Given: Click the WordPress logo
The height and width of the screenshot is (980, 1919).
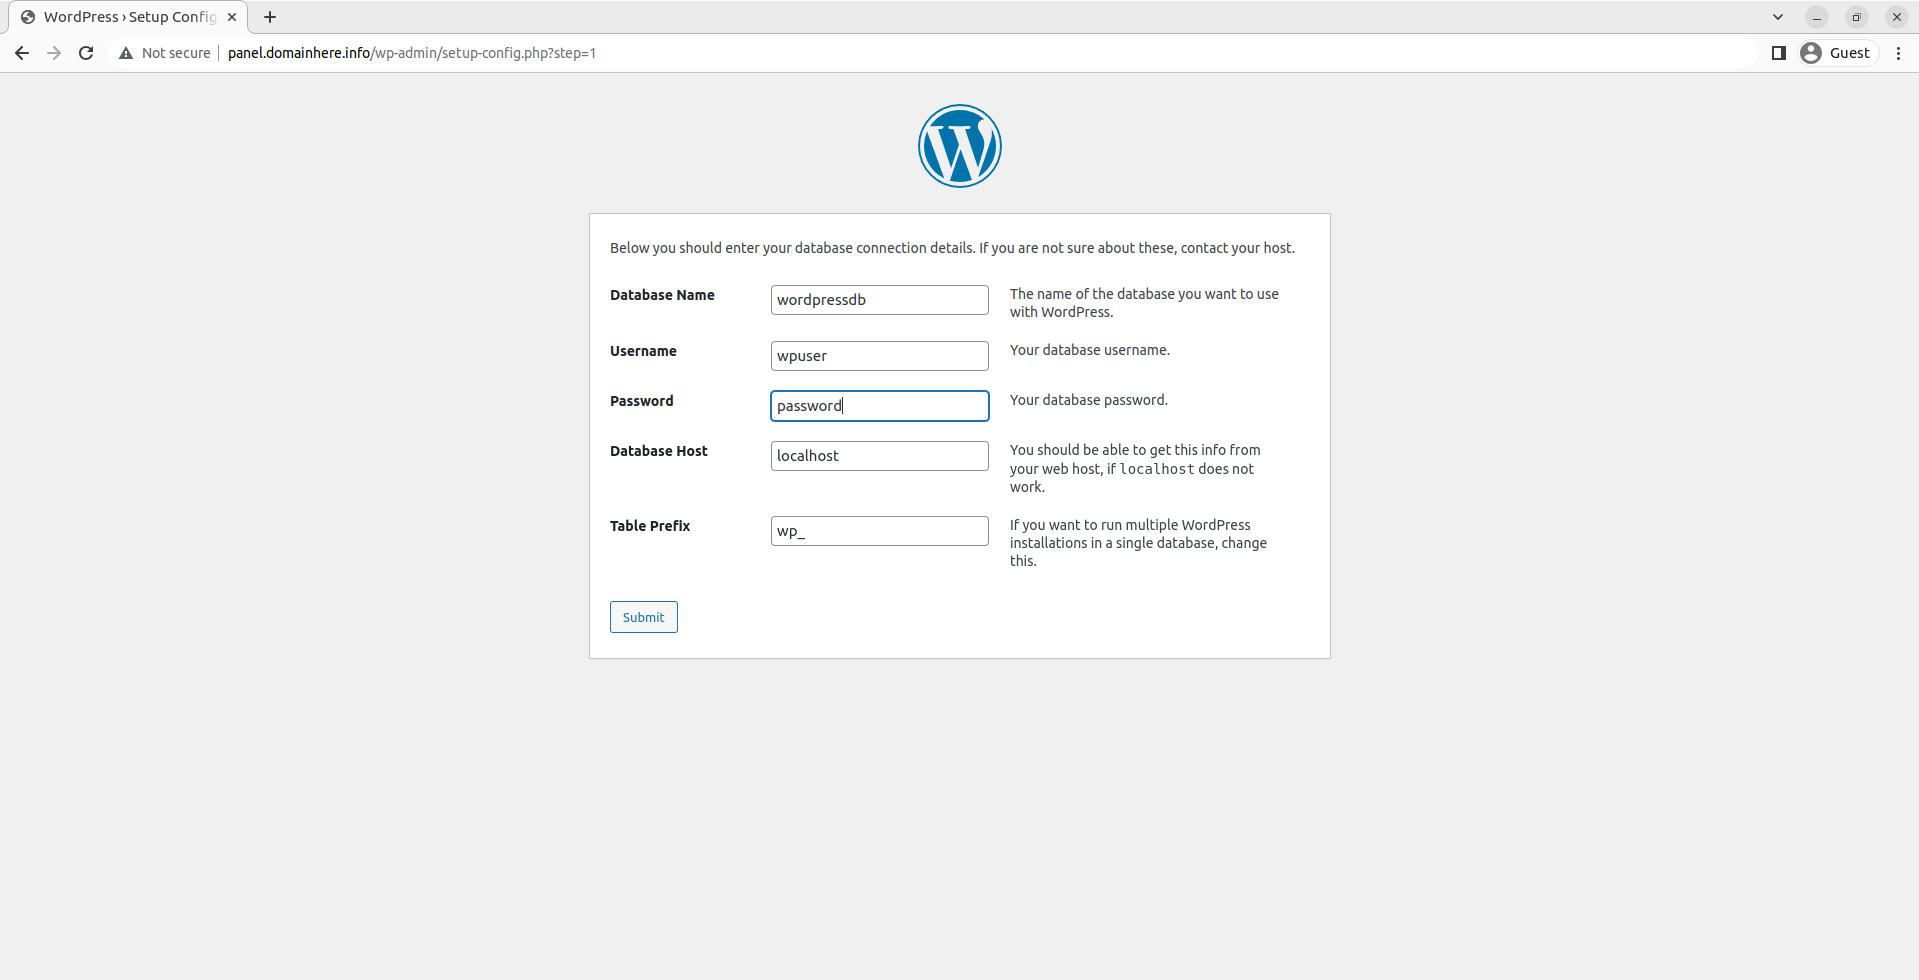Looking at the screenshot, I should click(x=960, y=146).
